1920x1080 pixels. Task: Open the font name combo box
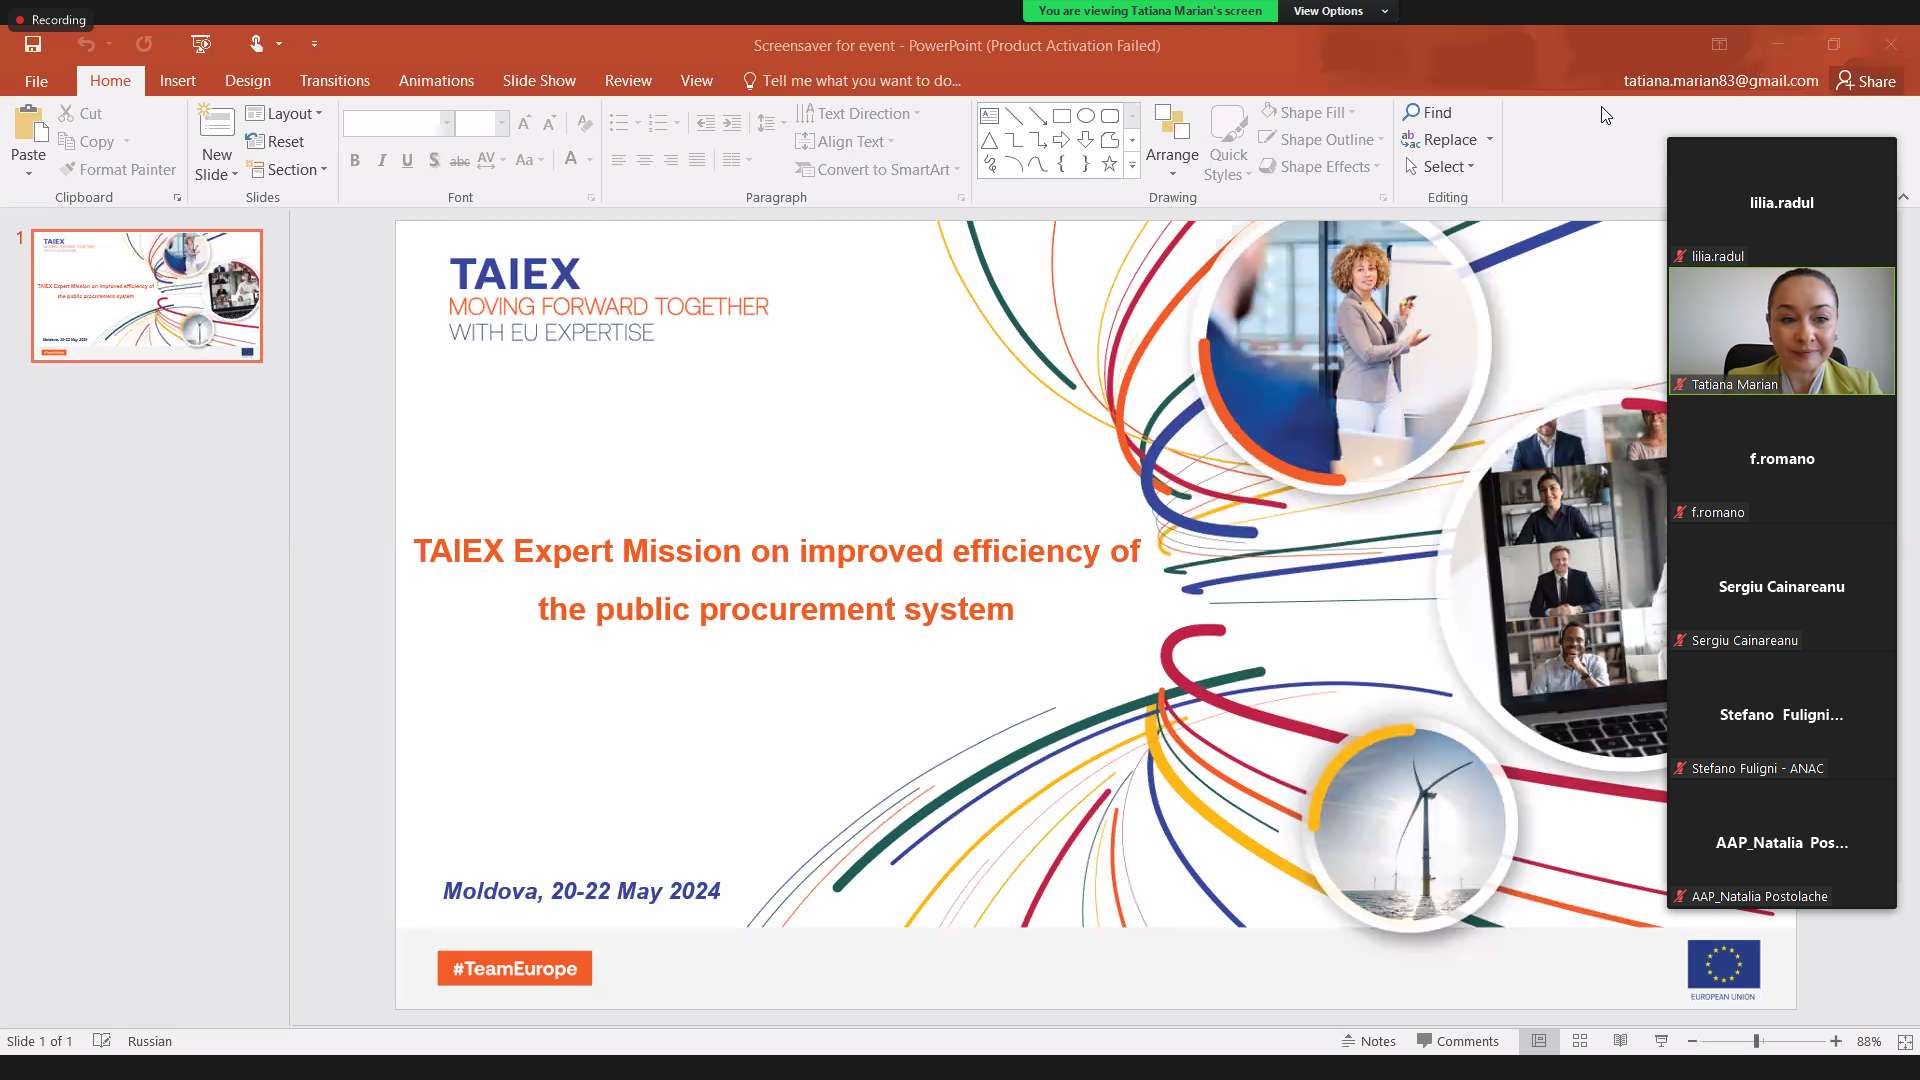tap(398, 123)
